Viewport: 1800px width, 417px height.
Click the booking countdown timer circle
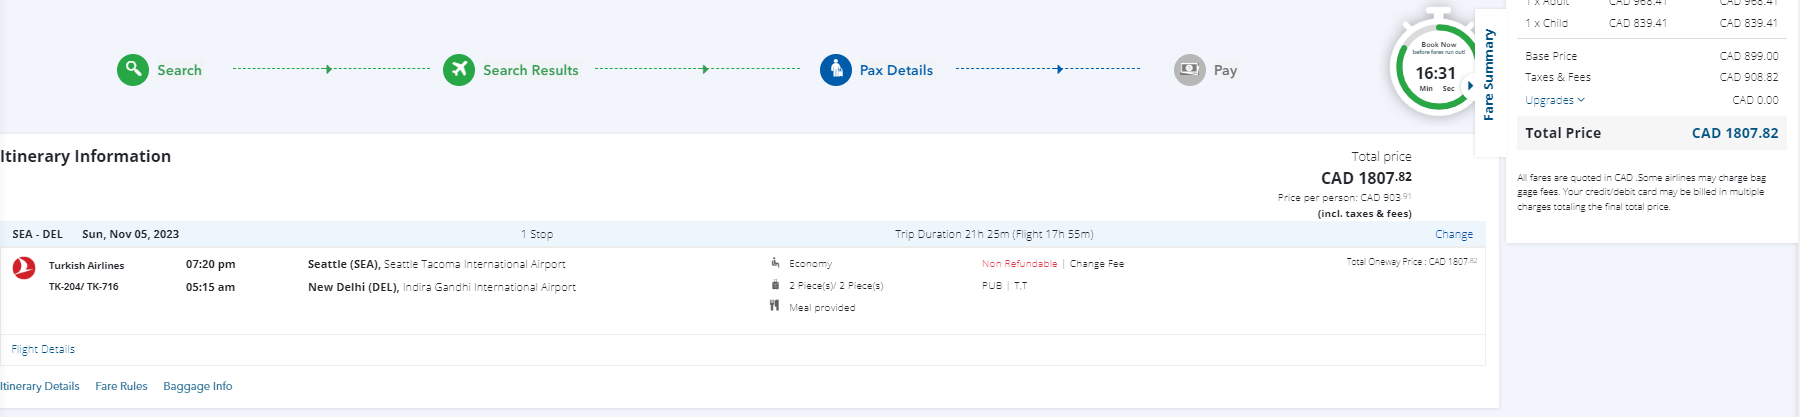click(1434, 70)
